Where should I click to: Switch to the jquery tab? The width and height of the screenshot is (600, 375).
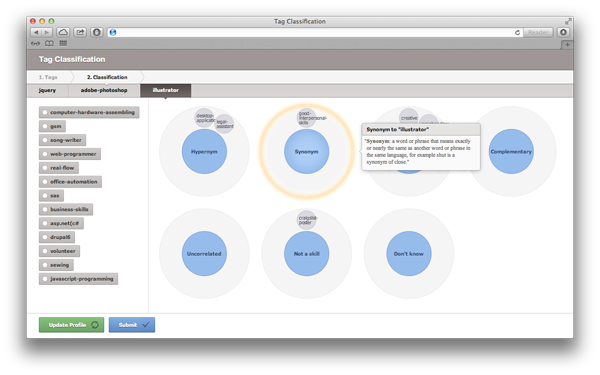pos(47,90)
